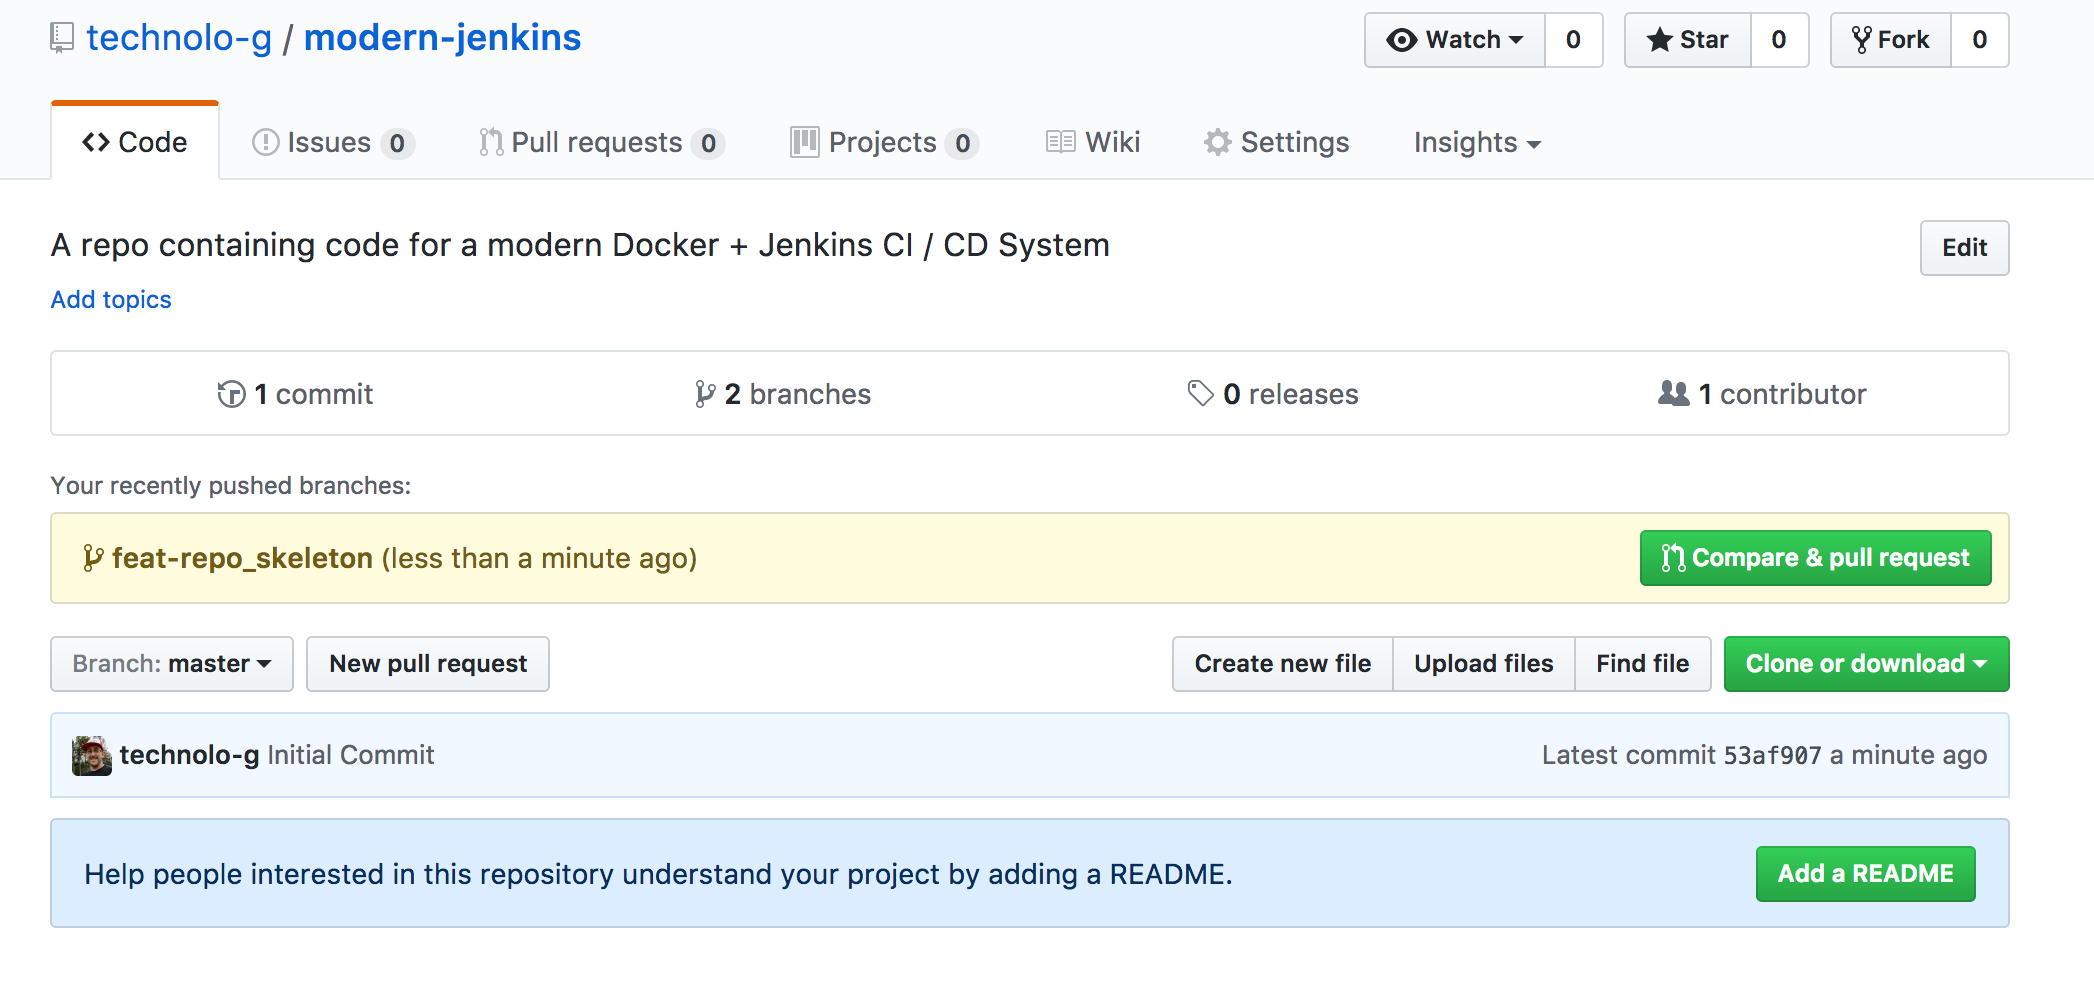The image size is (2094, 994).
Task: Click the Wiki tab book icon
Action: coord(1061,142)
